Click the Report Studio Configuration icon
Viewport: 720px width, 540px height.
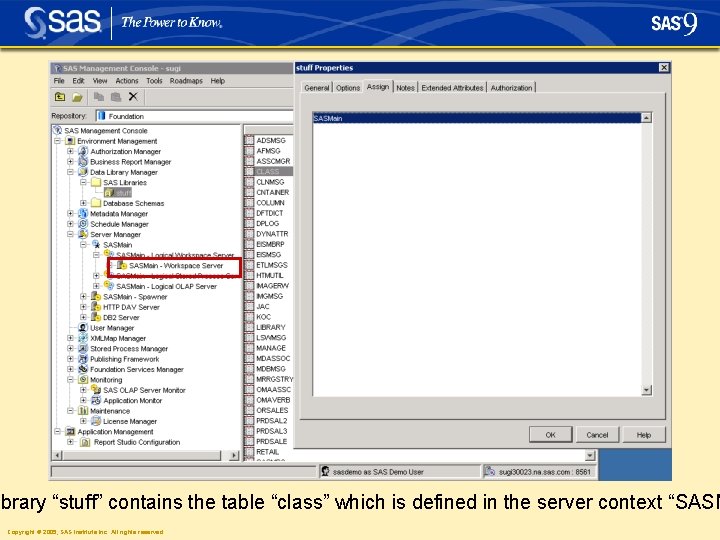pyautogui.click(x=85, y=442)
